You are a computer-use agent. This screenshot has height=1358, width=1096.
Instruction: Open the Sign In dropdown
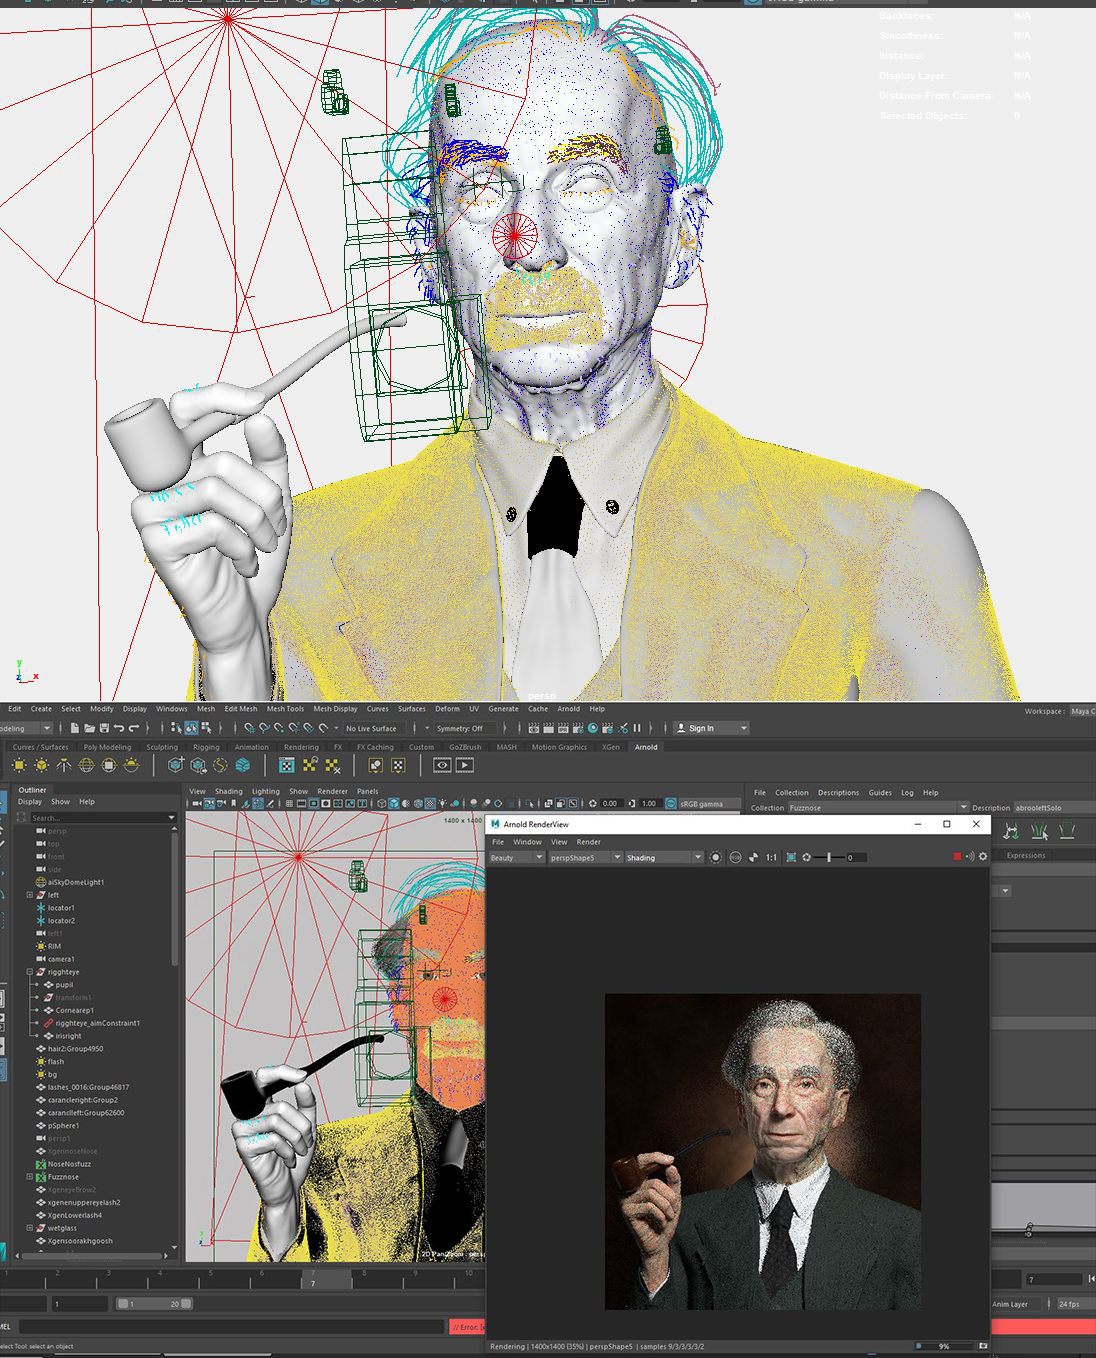(711, 728)
